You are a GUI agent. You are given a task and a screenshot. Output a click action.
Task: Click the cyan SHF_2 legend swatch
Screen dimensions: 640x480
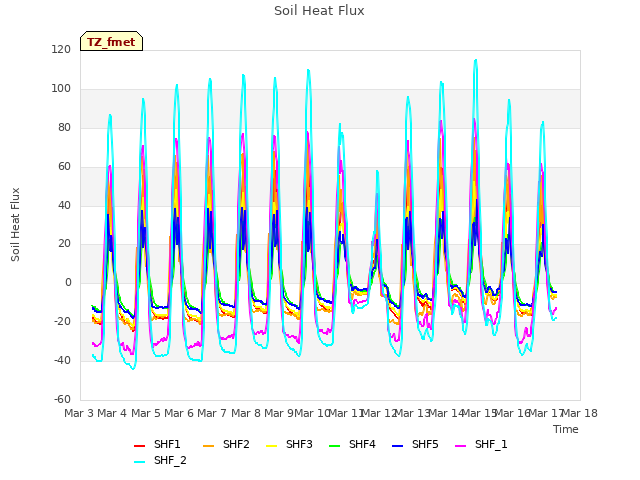pyautogui.click(x=140, y=462)
